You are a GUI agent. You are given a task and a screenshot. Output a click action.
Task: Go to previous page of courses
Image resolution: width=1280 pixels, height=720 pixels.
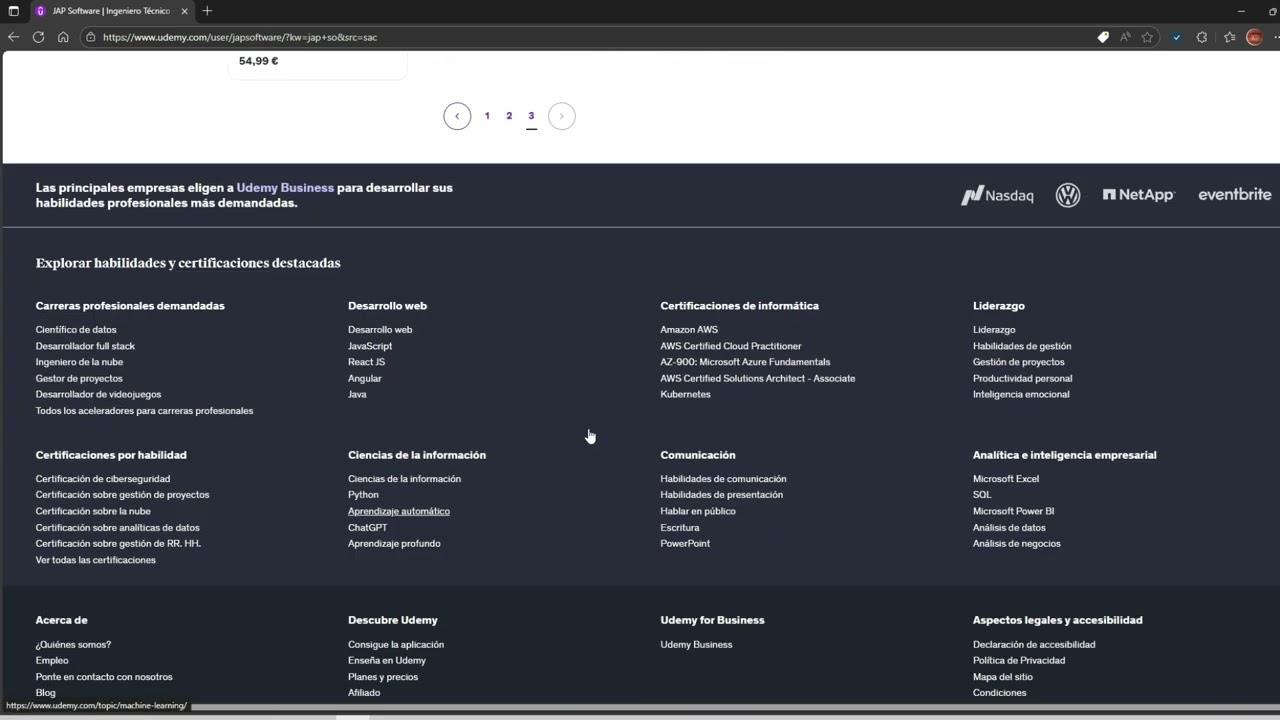[x=457, y=116]
